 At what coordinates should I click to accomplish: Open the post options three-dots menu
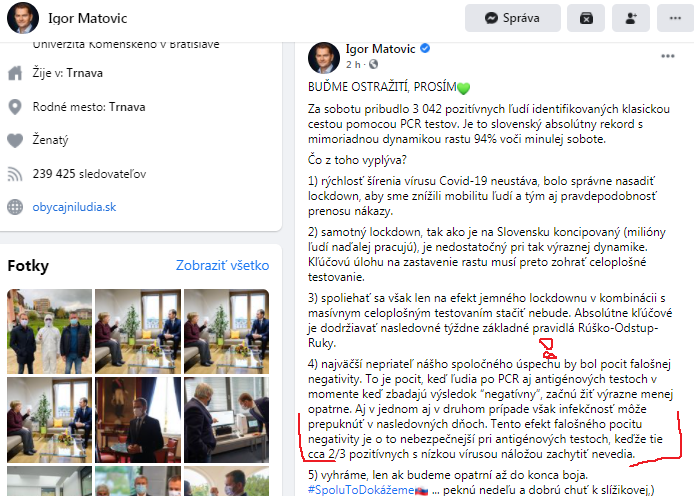tap(667, 56)
